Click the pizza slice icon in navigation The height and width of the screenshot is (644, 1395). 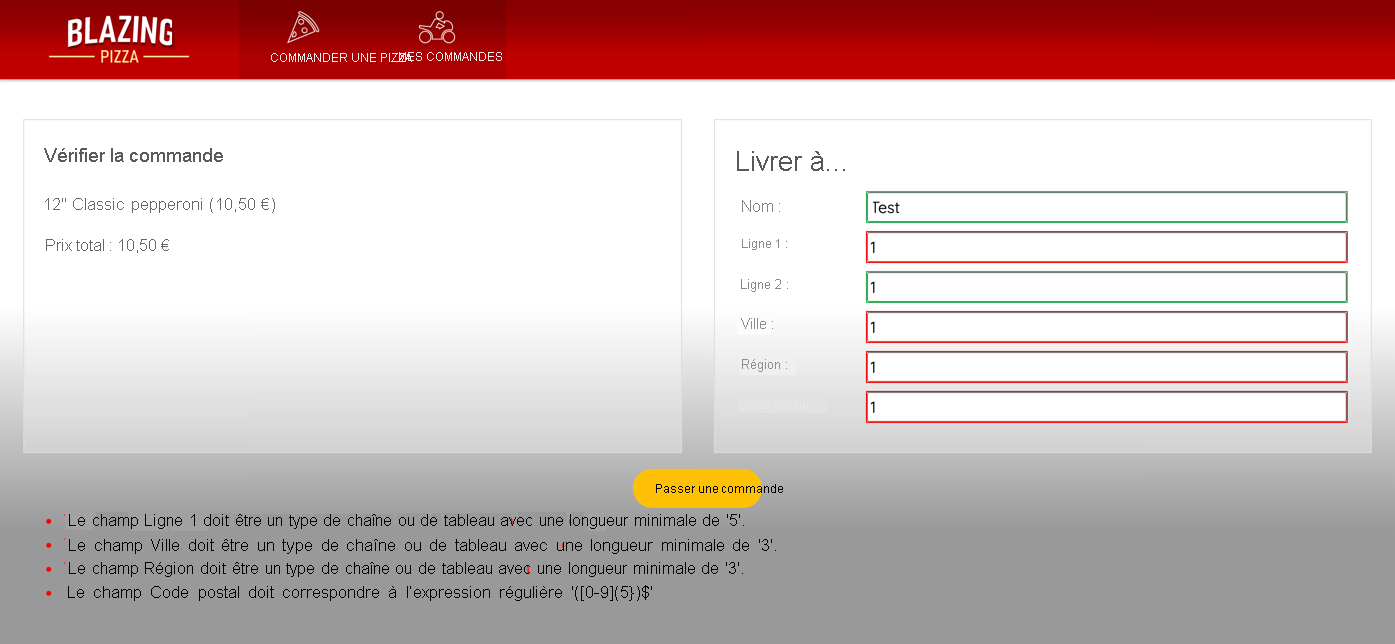(301, 27)
